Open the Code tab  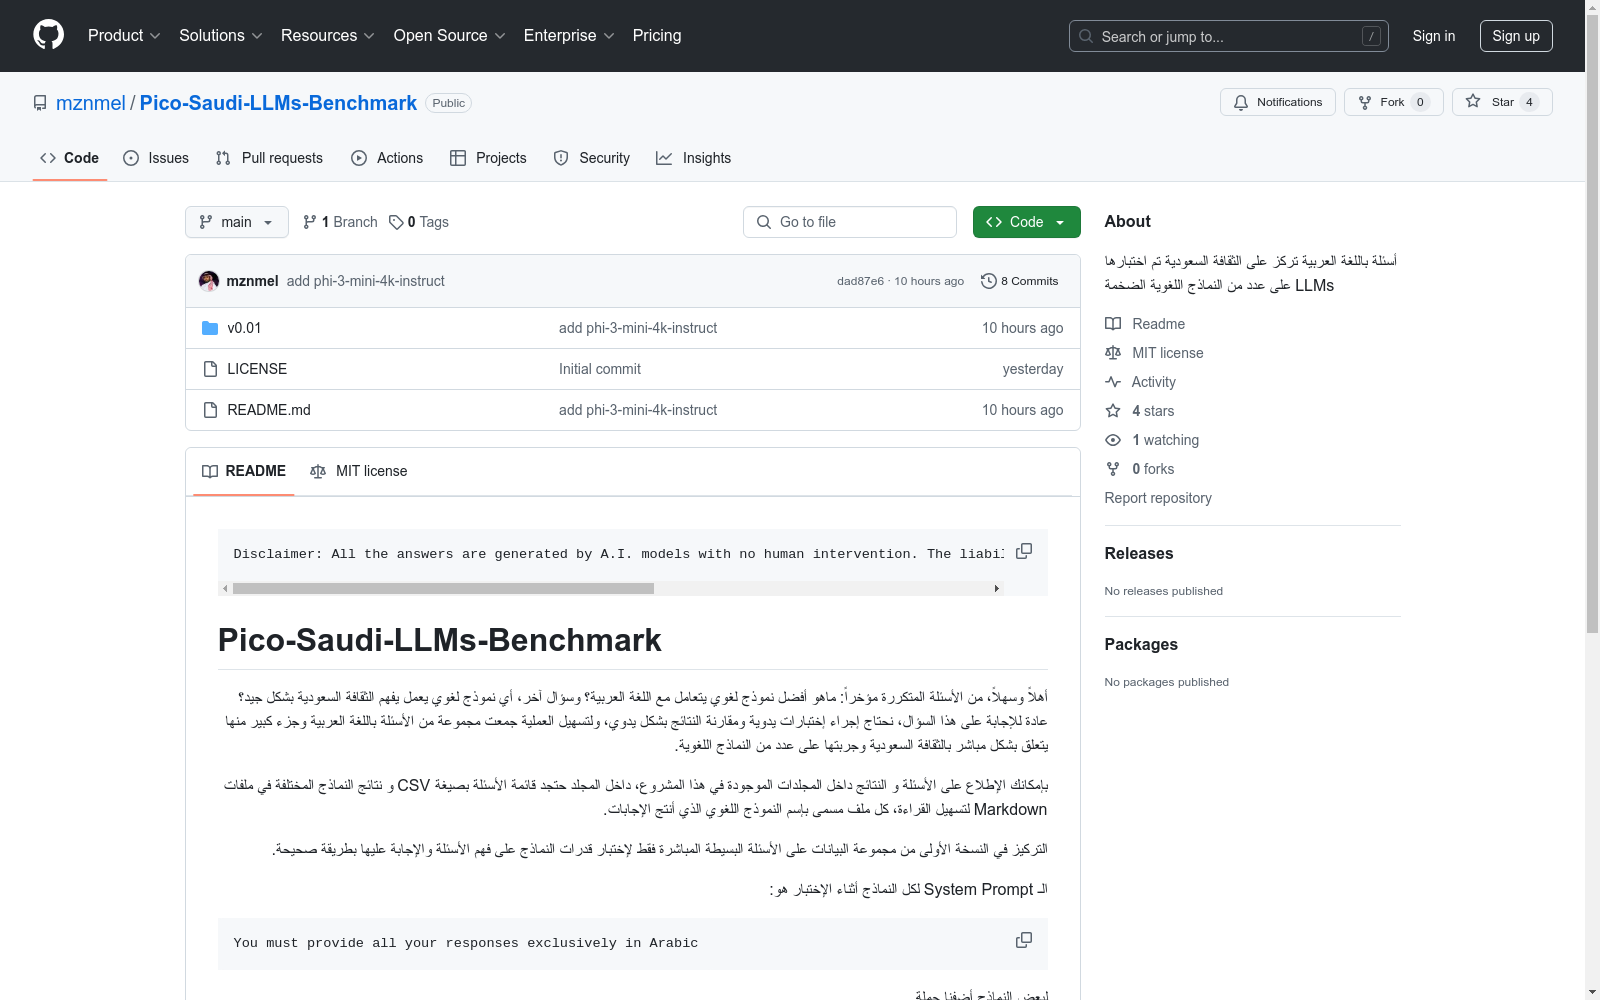[70, 158]
